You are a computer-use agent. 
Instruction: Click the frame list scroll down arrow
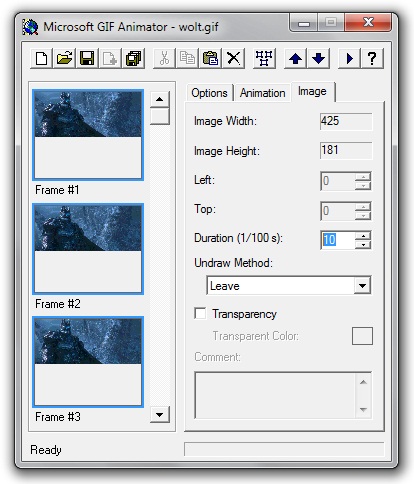coord(160,414)
